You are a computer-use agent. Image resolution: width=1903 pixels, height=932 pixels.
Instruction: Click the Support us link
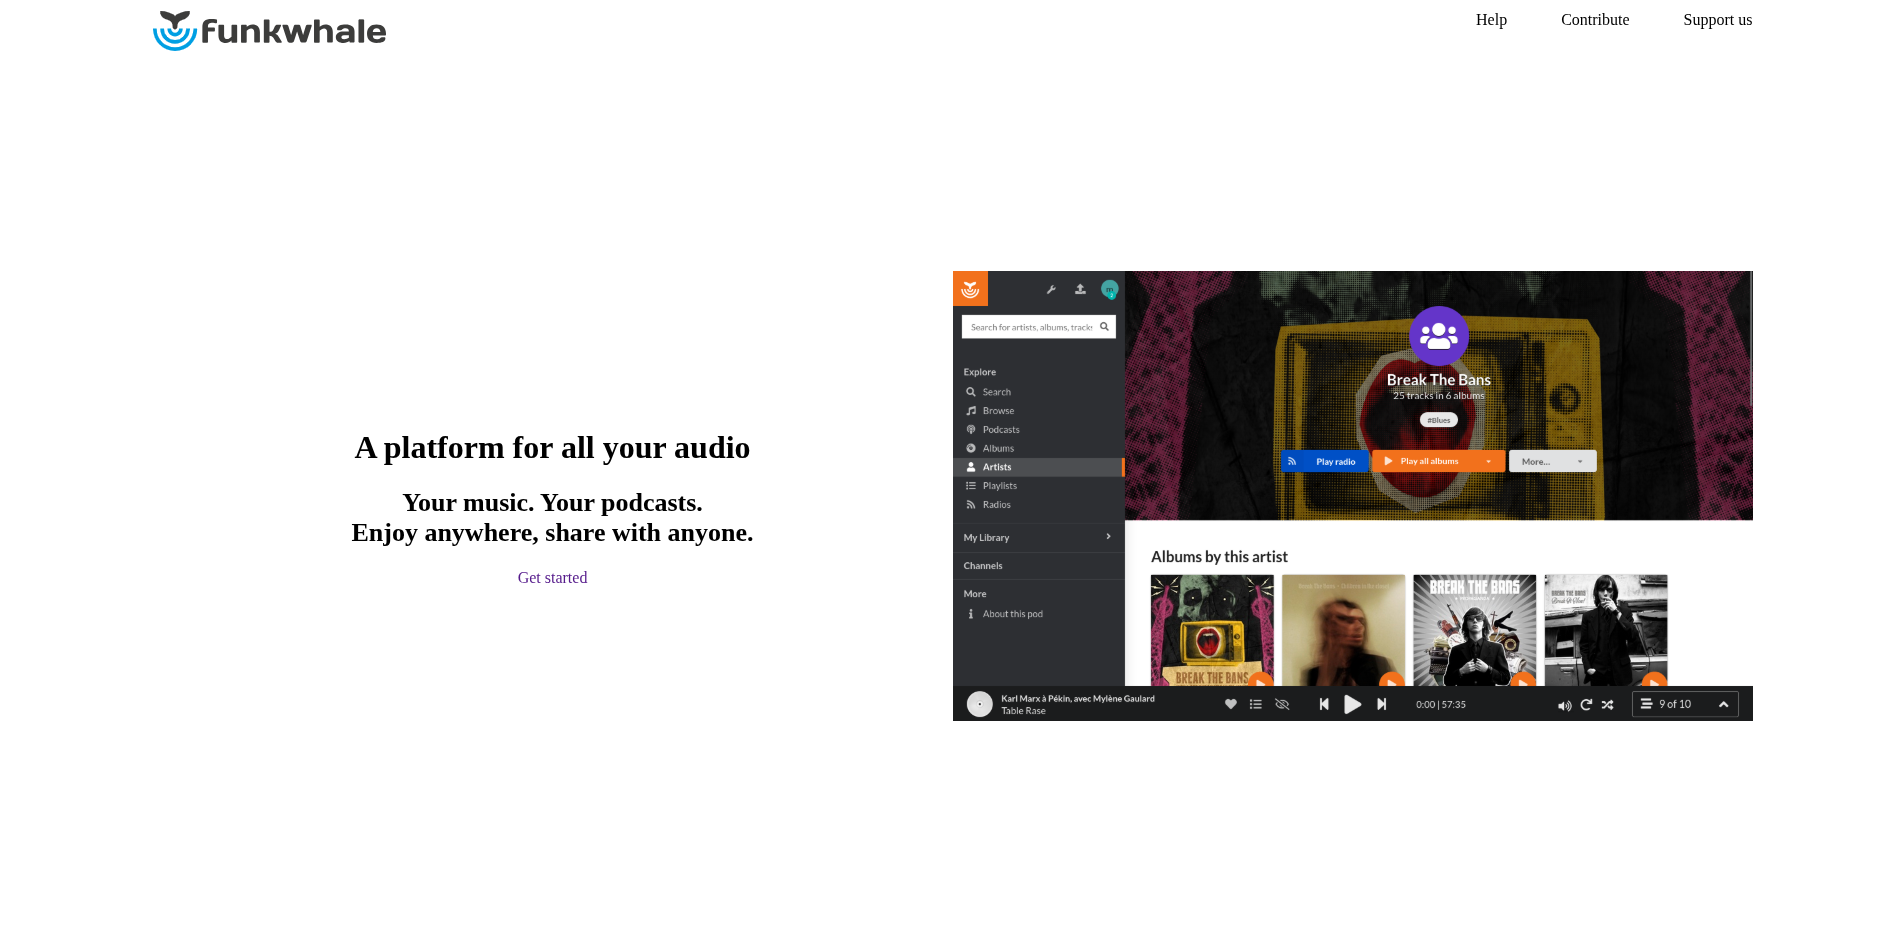1717,20
